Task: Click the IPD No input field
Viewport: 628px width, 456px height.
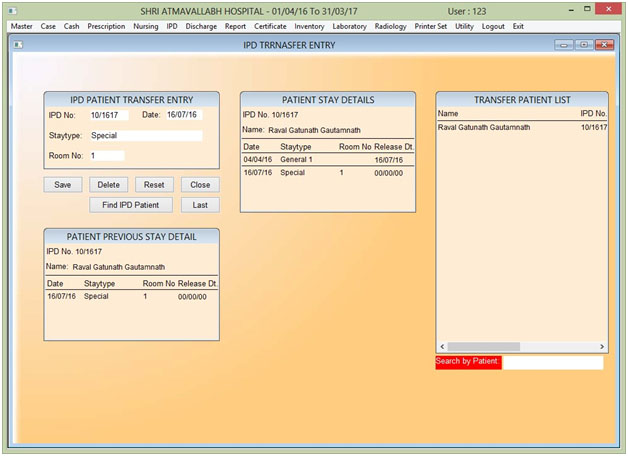Action: (108, 115)
